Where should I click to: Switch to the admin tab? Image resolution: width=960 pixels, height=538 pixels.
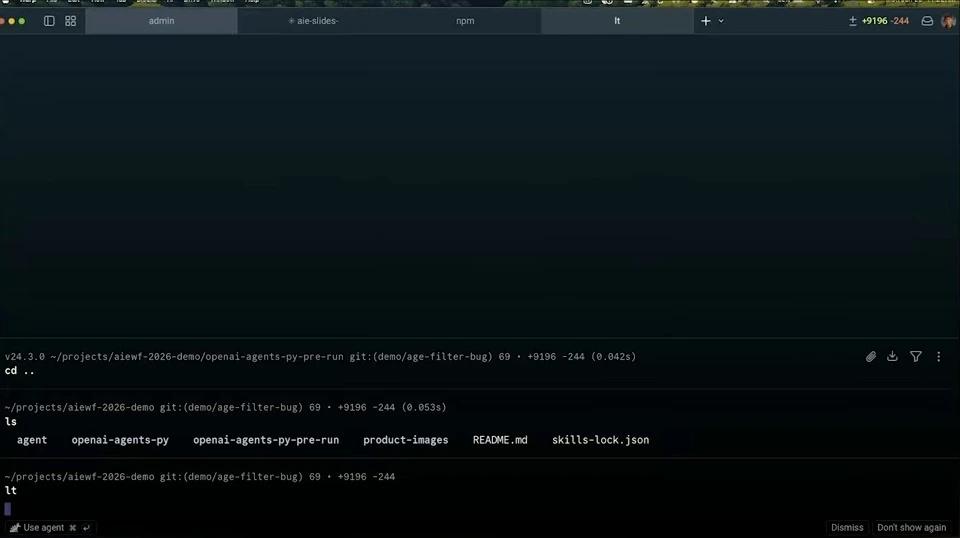click(161, 21)
